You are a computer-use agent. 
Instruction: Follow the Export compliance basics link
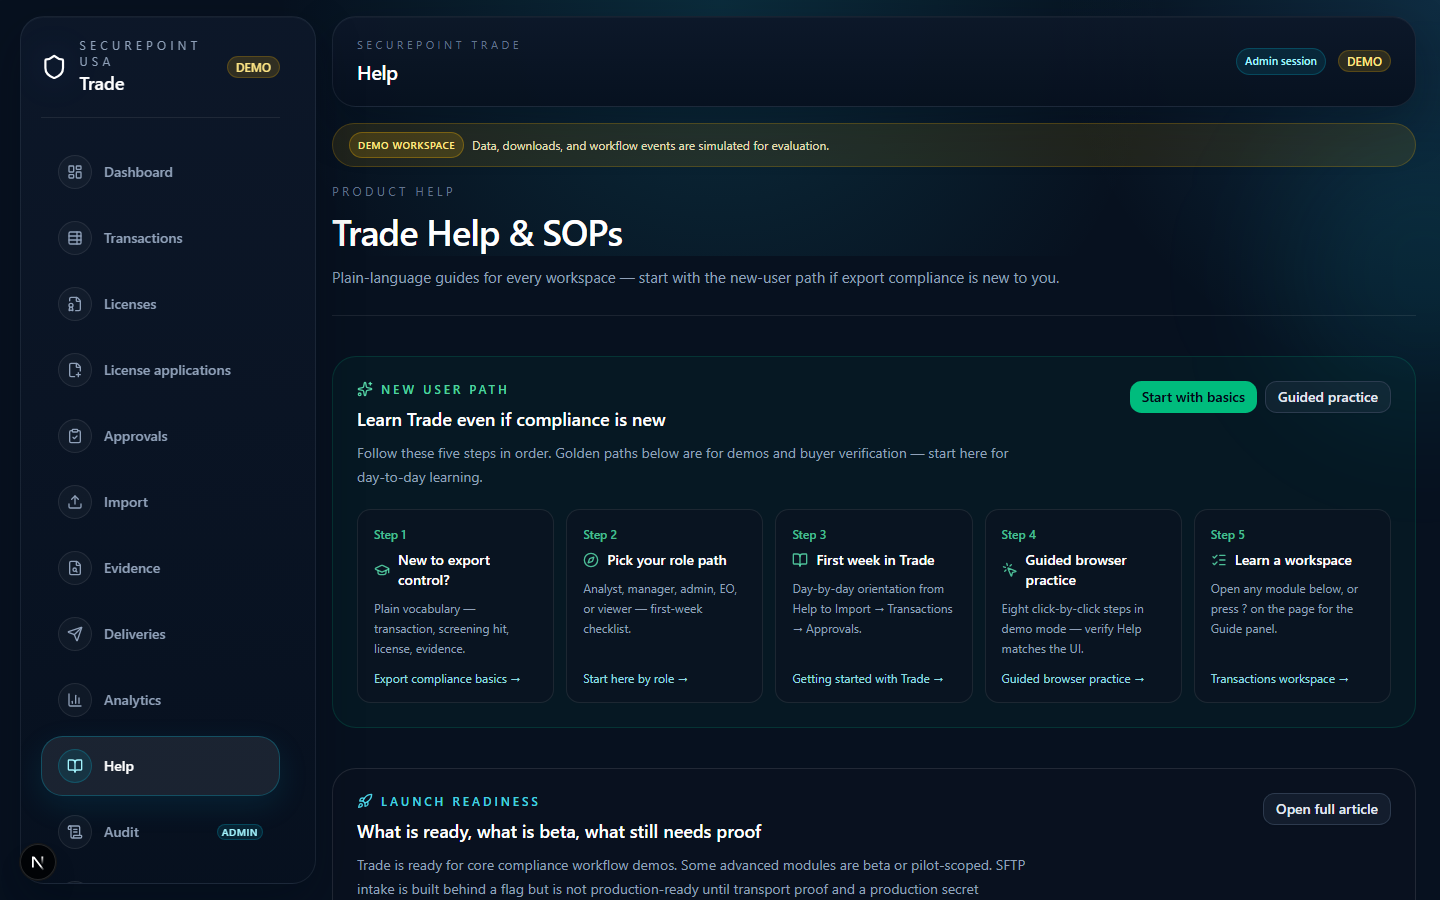click(447, 679)
